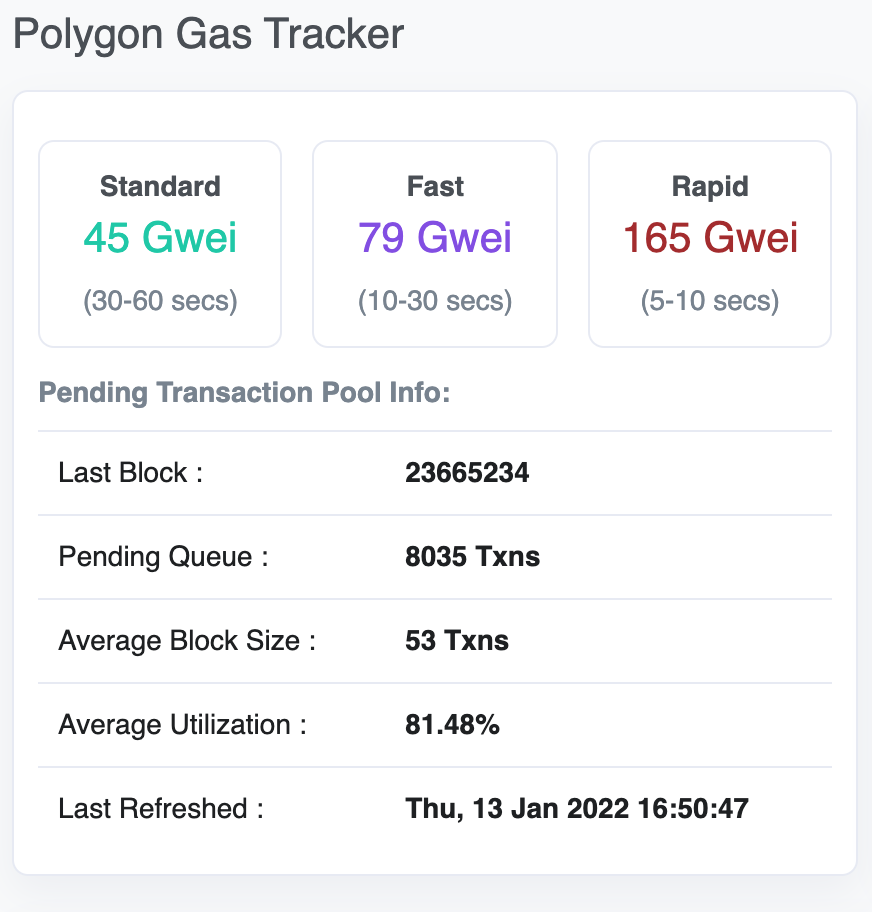Click the Average Block Size label
This screenshot has width=872, height=912.
pyautogui.click(x=187, y=642)
